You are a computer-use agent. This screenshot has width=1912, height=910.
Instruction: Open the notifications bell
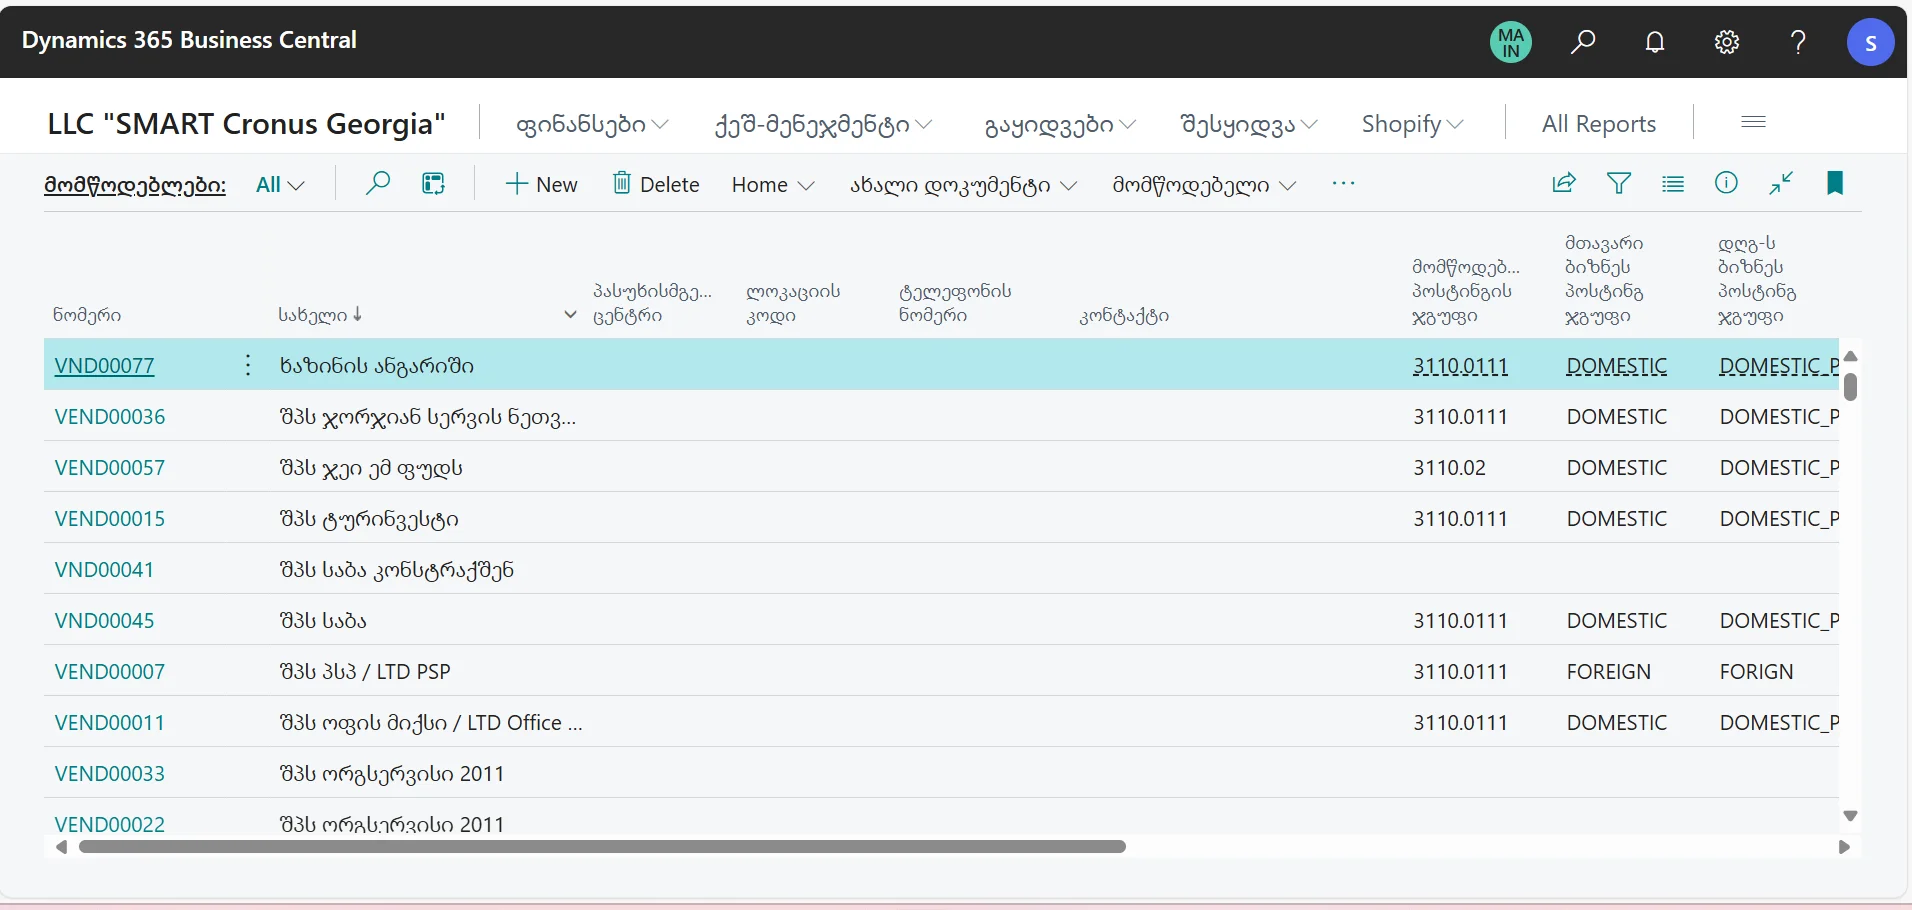pyautogui.click(x=1655, y=42)
